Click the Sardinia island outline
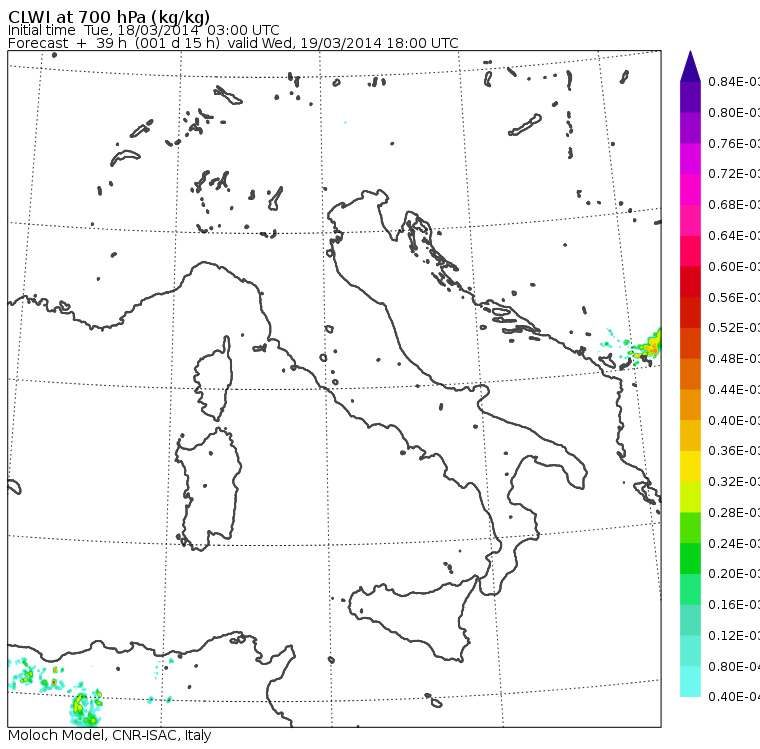Viewport: 760px width, 749px height. (x=208, y=489)
